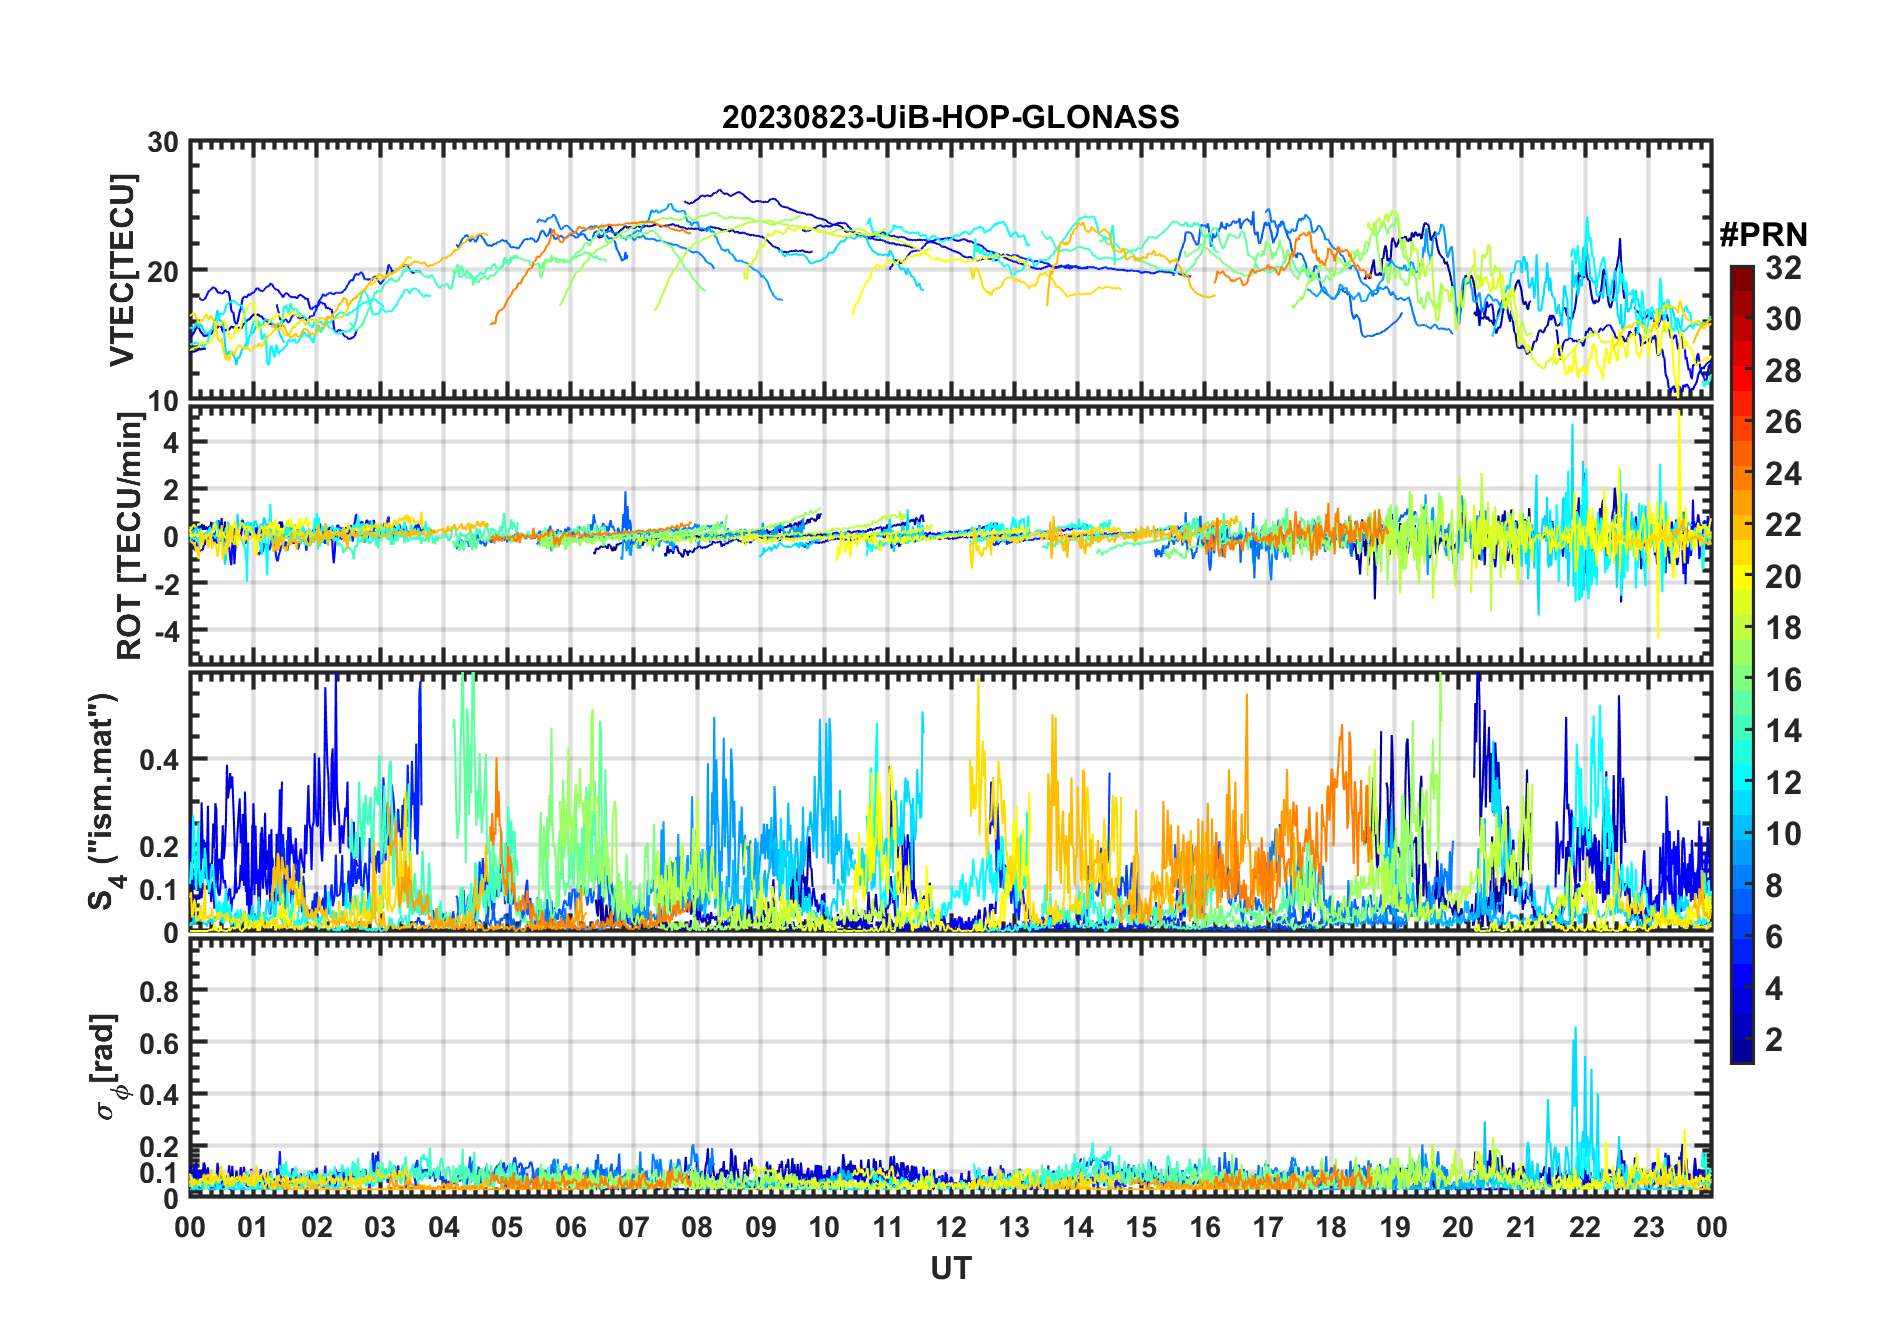Click colorbar tick label 18
Viewport: 1902px width, 1330px height.
click(x=1783, y=628)
